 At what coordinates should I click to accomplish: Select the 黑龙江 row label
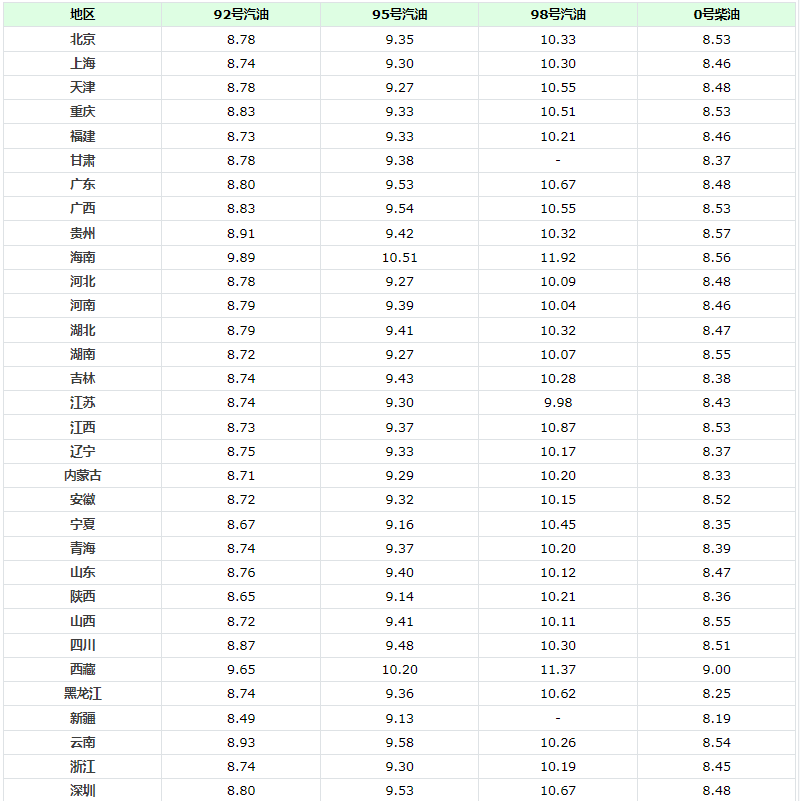(x=82, y=694)
